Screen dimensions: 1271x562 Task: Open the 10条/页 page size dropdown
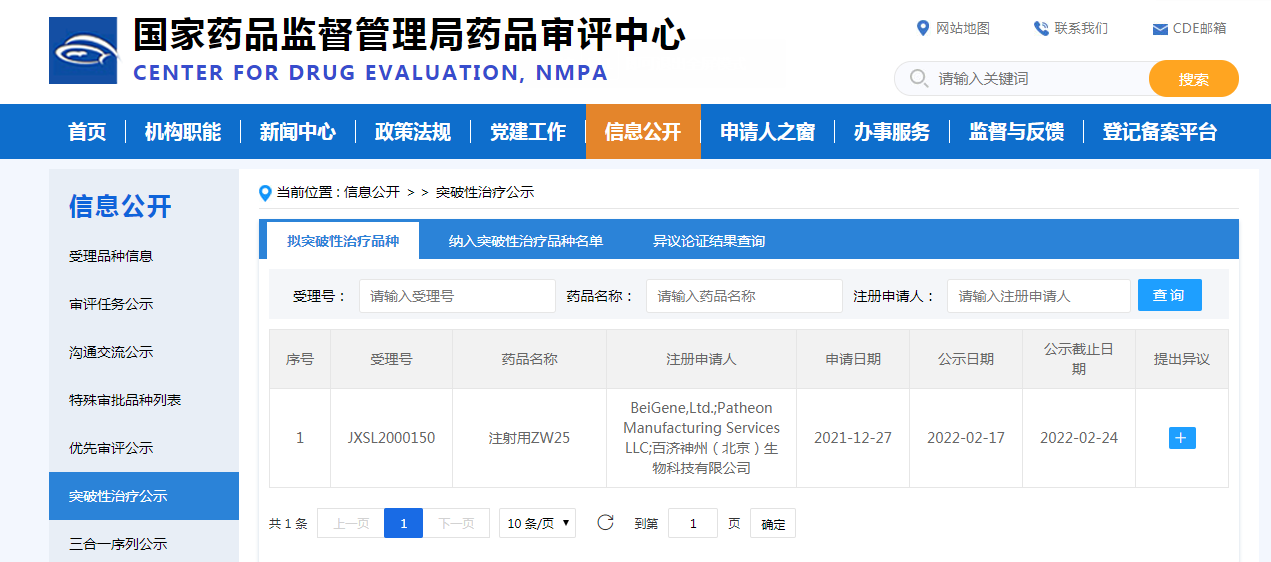(537, 523)
